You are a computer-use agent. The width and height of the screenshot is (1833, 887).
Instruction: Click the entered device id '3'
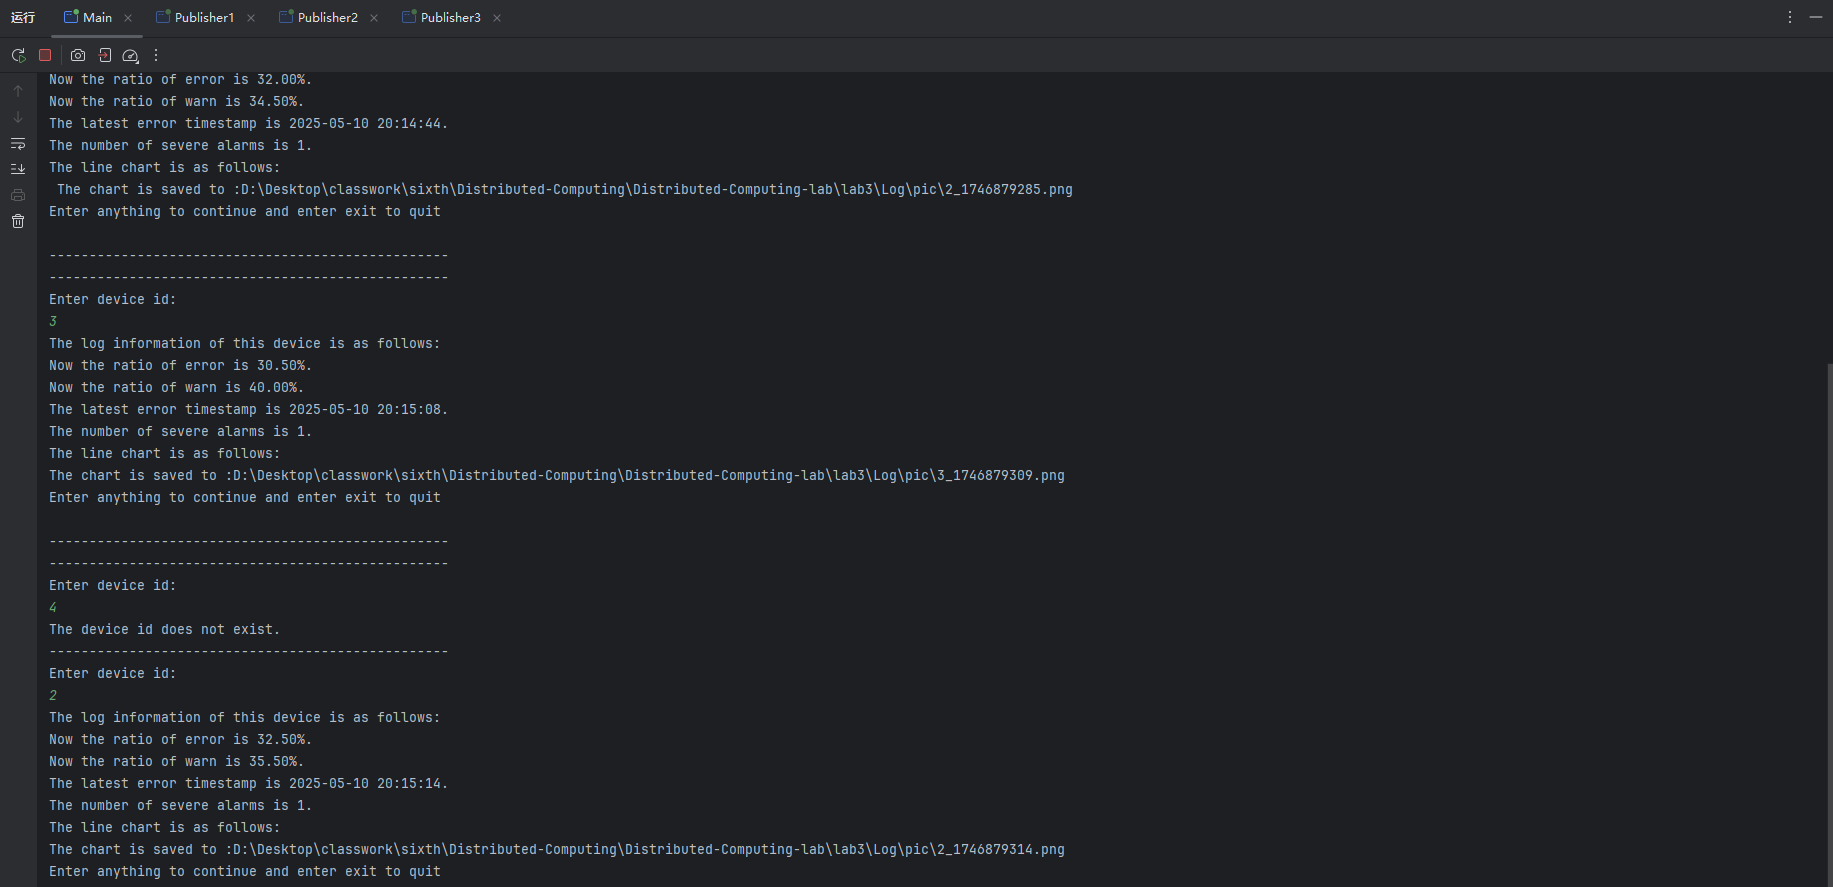(53, 322)
